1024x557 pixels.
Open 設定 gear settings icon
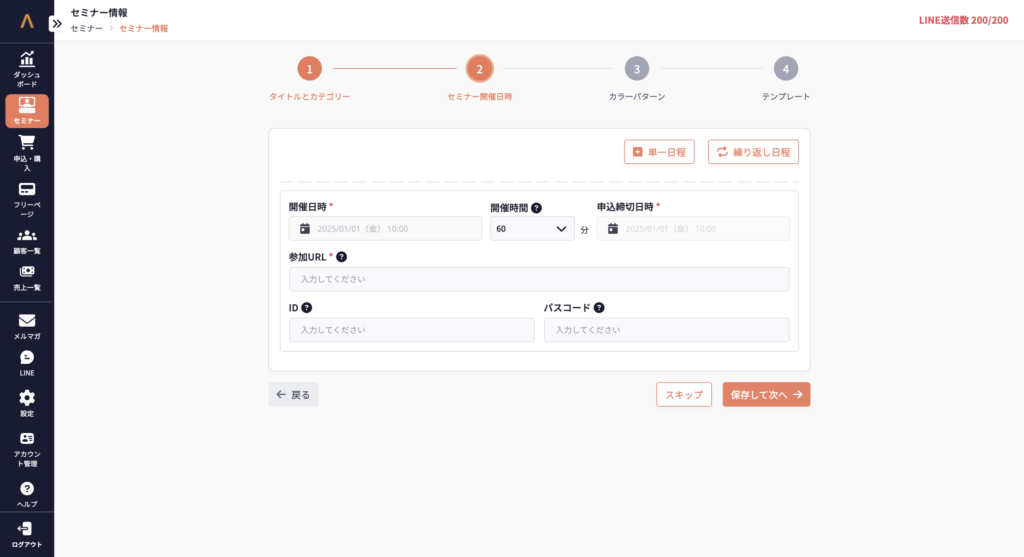(x=27, y=398)
